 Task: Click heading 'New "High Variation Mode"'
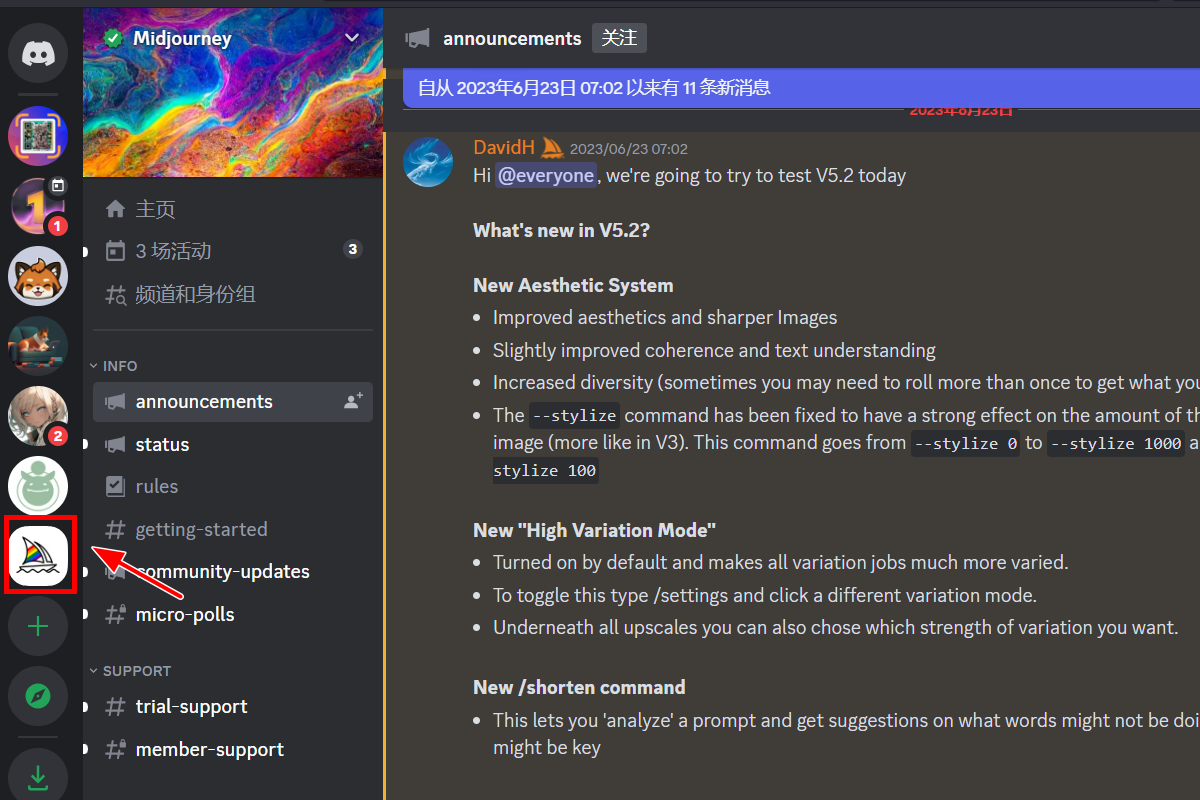click(x=595, y=530)
